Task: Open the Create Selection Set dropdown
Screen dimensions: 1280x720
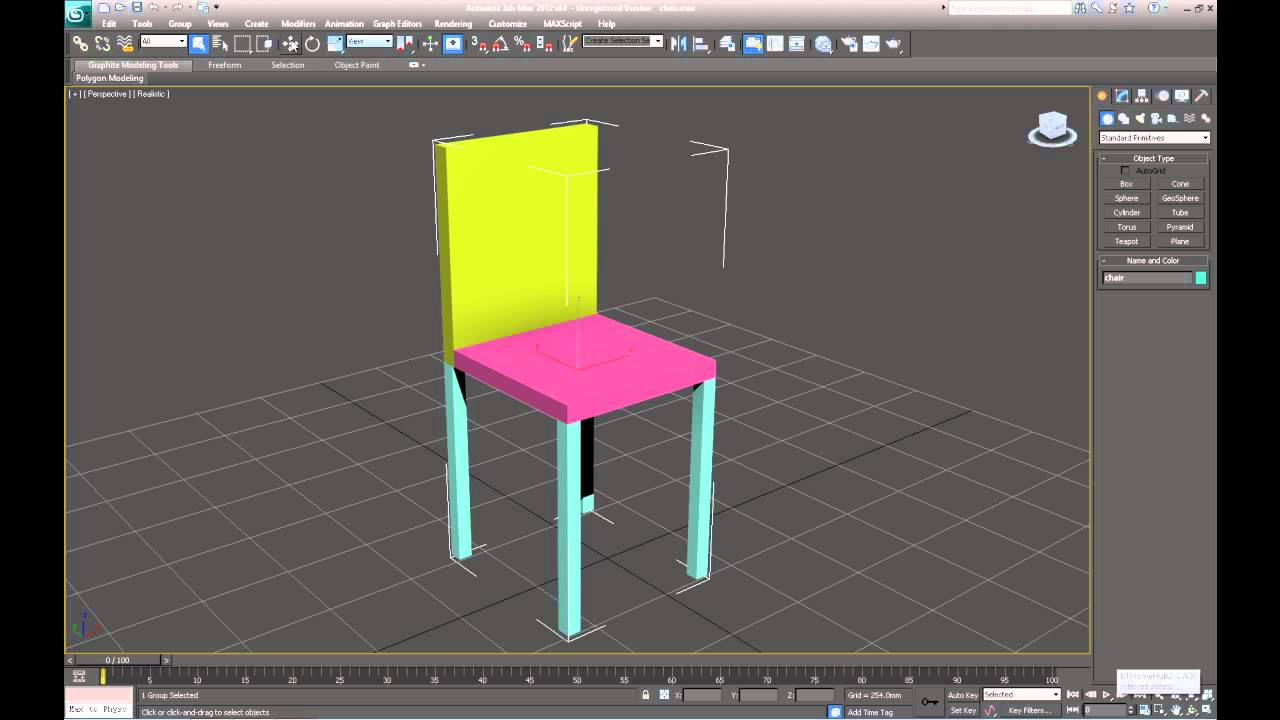Action: pos(623,41)
